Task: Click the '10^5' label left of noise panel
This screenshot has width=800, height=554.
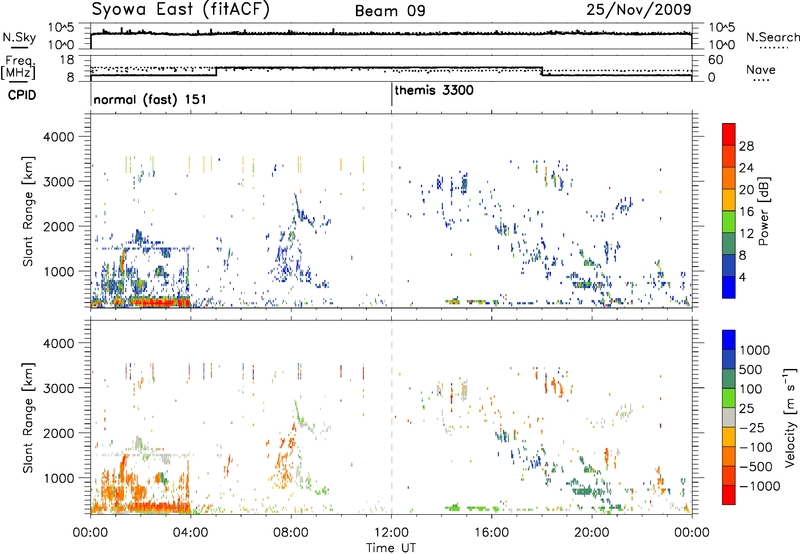Action: tap(61, 28)
